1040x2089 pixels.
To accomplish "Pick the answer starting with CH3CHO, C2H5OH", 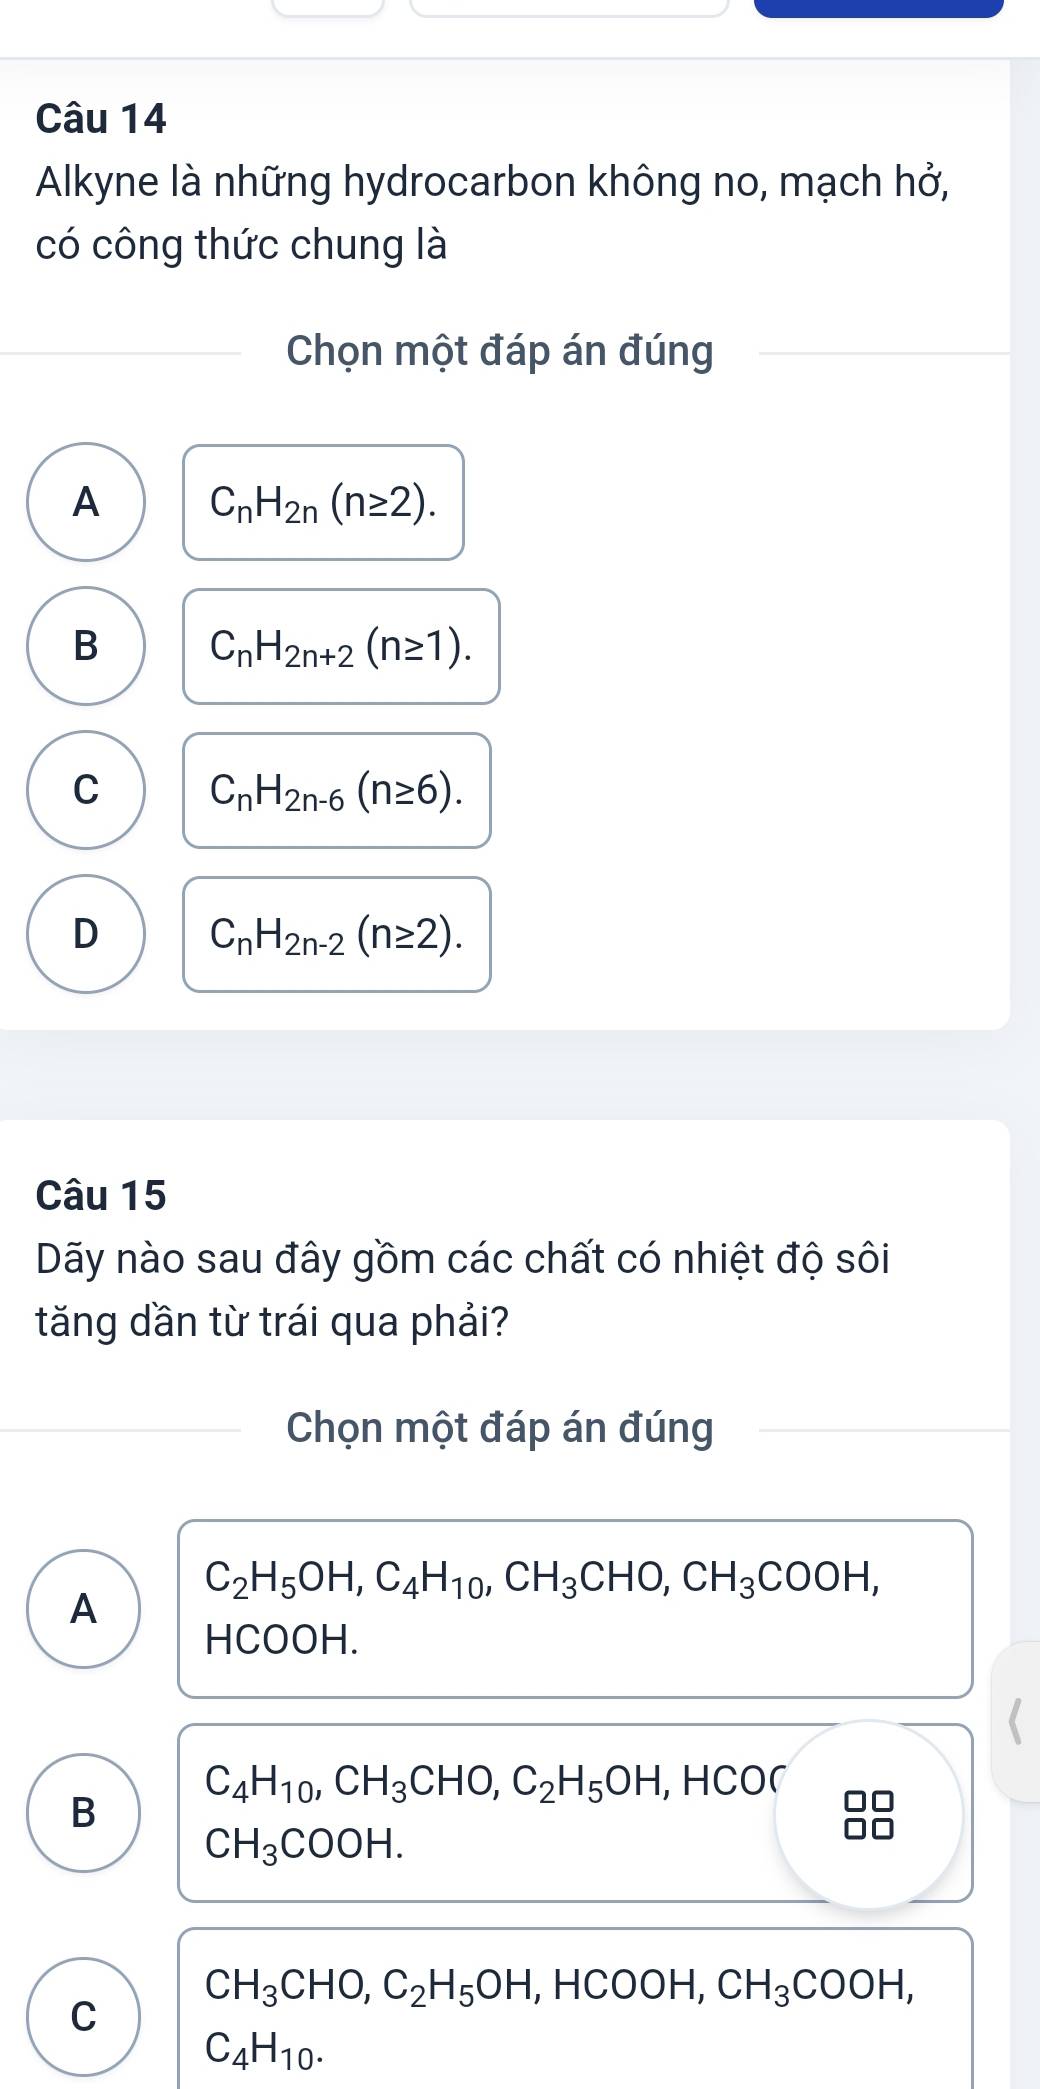I will pos(575,2010).
